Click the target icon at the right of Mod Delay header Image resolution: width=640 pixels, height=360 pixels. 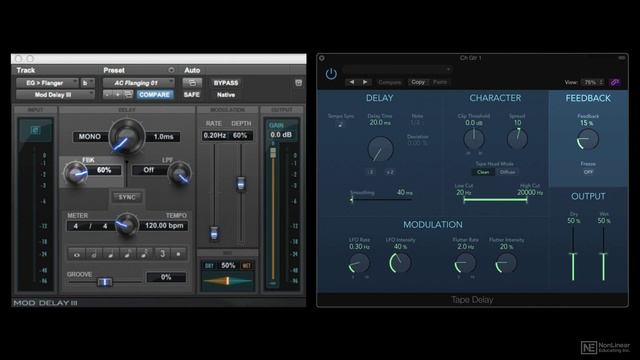298,83
